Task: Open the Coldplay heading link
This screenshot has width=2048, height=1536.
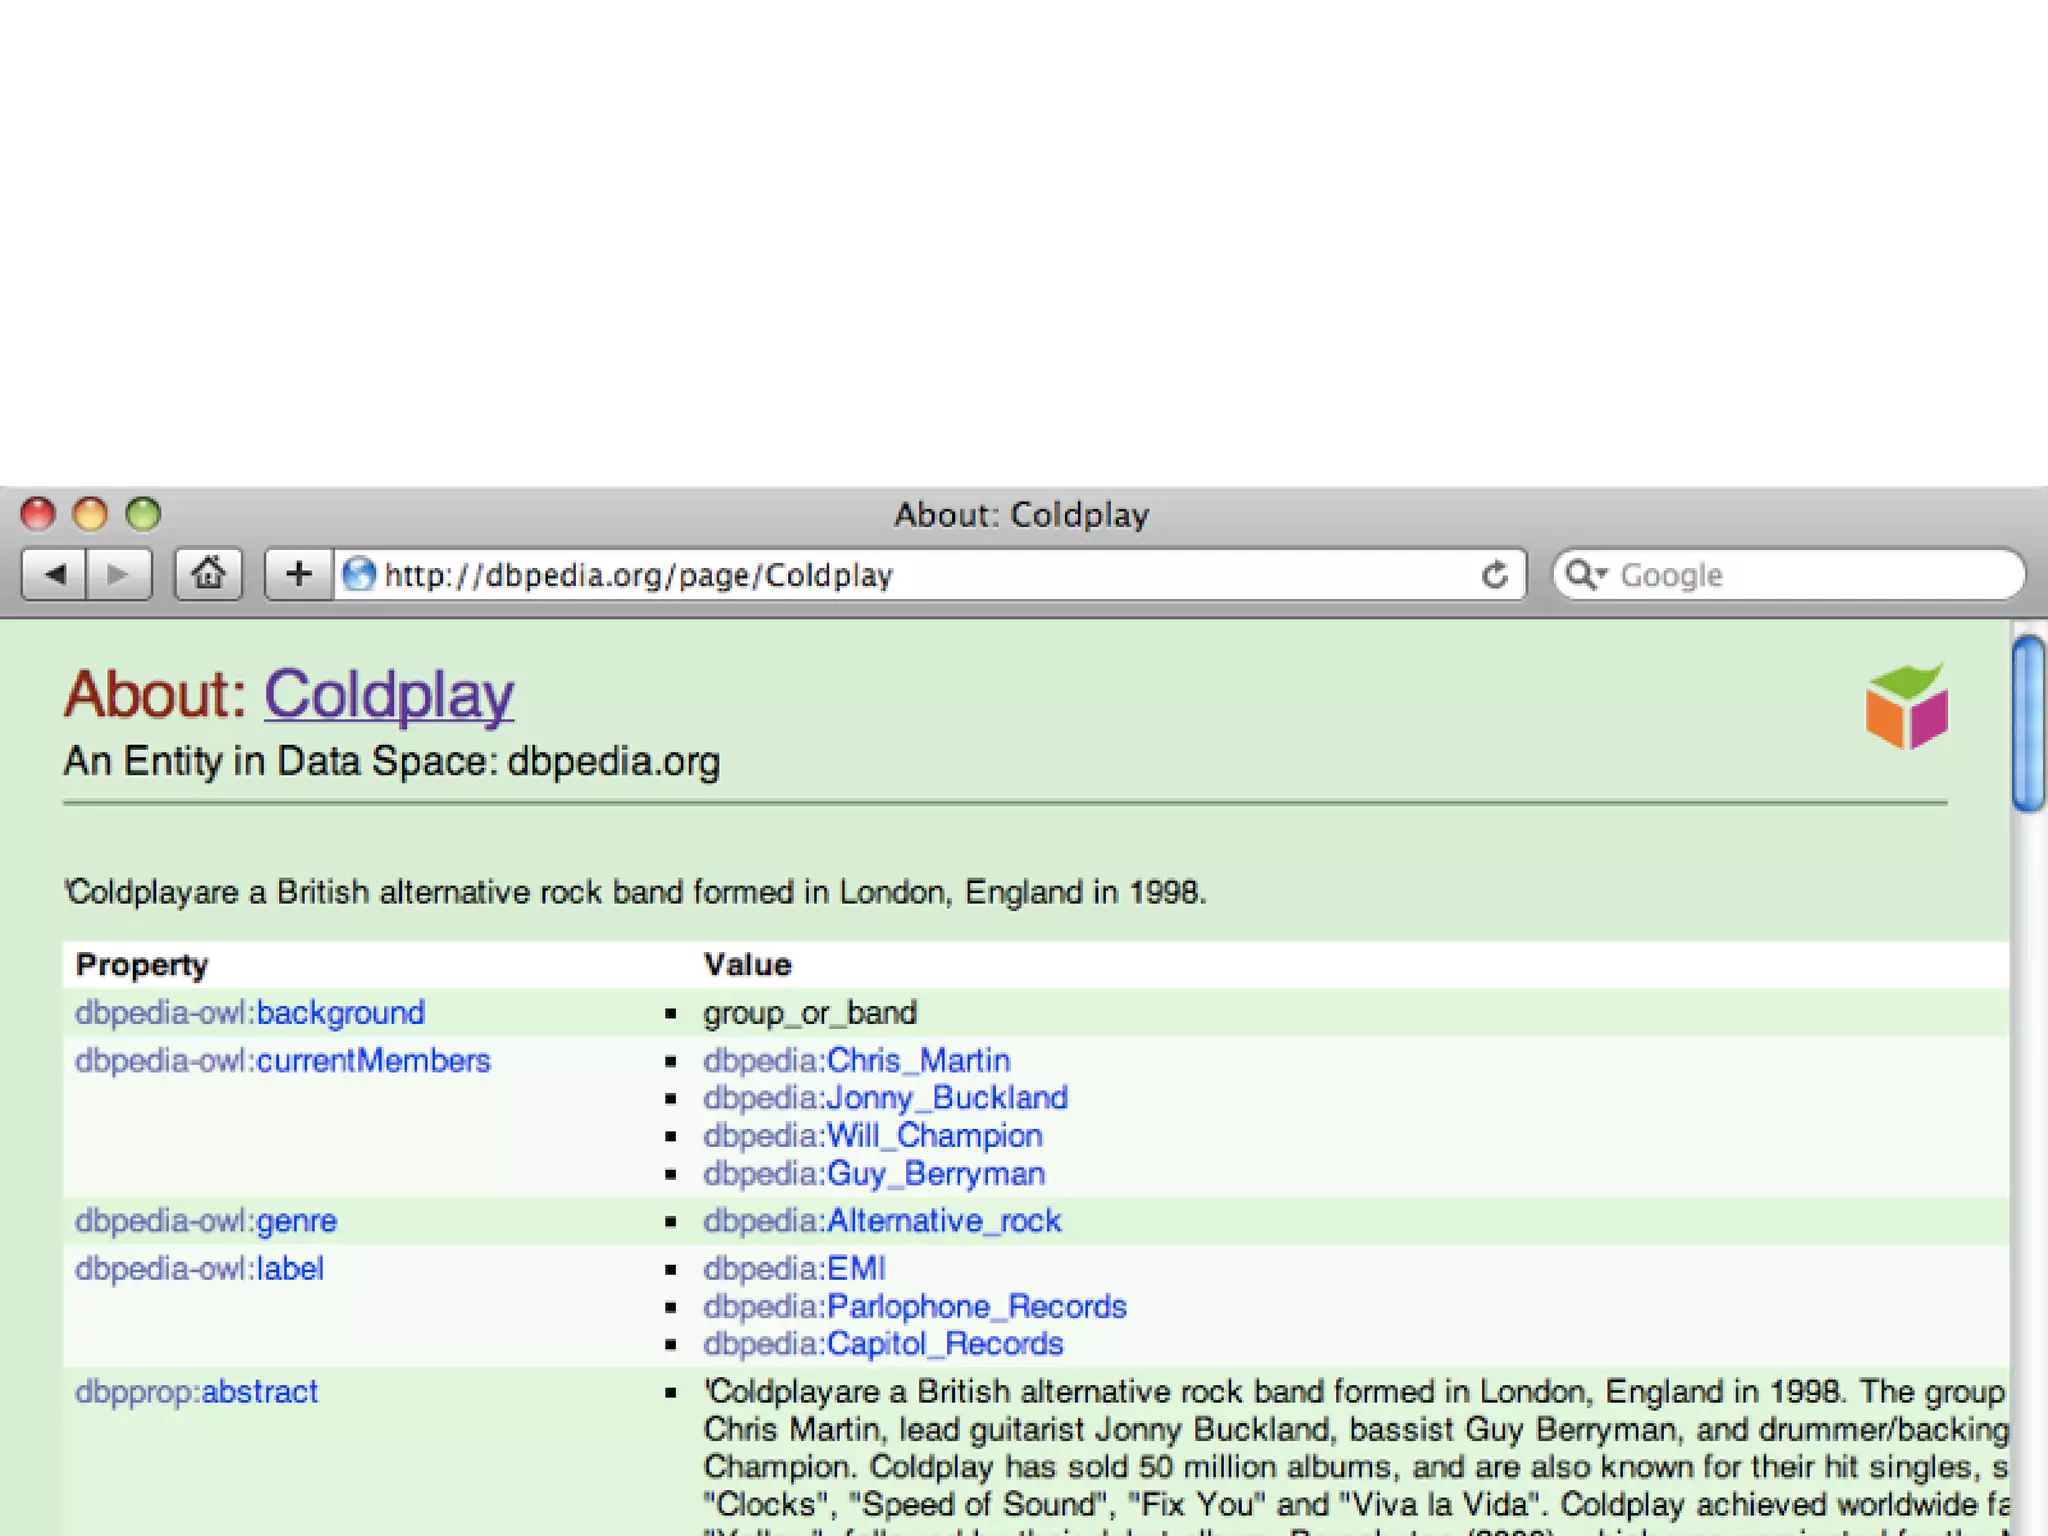Action: tap(388, 694)
